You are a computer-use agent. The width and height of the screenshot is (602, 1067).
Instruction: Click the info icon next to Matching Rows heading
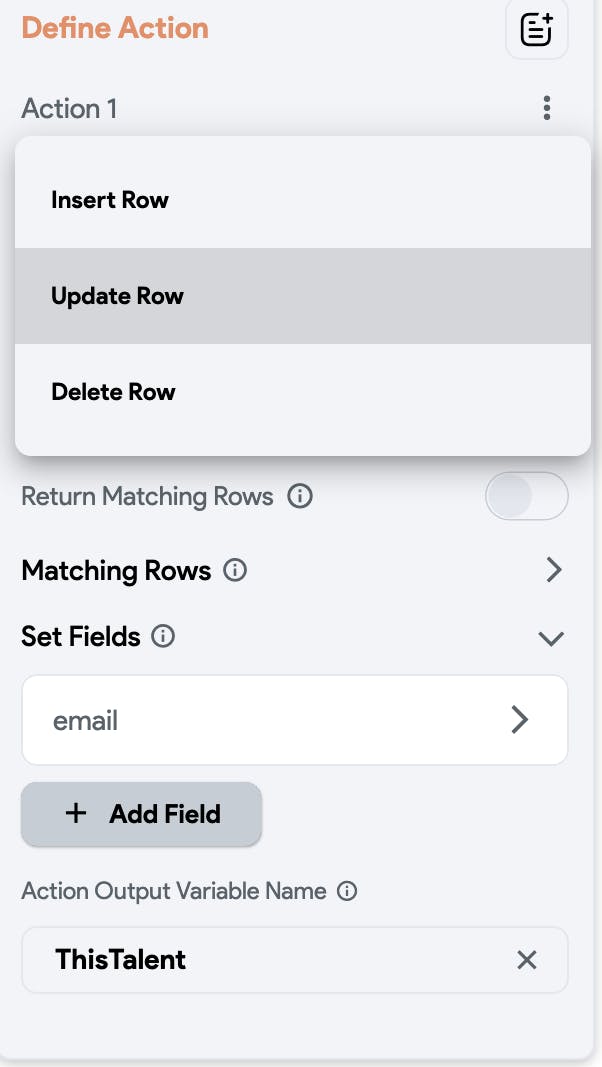pyautogui.click(x=235, y=571)
